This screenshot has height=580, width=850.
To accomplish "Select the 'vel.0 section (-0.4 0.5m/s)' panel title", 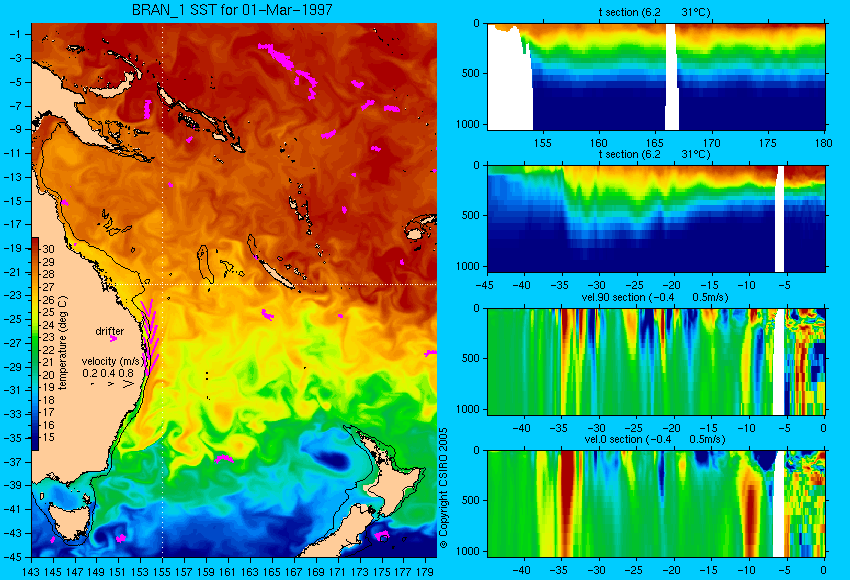I will coord(655,439).
